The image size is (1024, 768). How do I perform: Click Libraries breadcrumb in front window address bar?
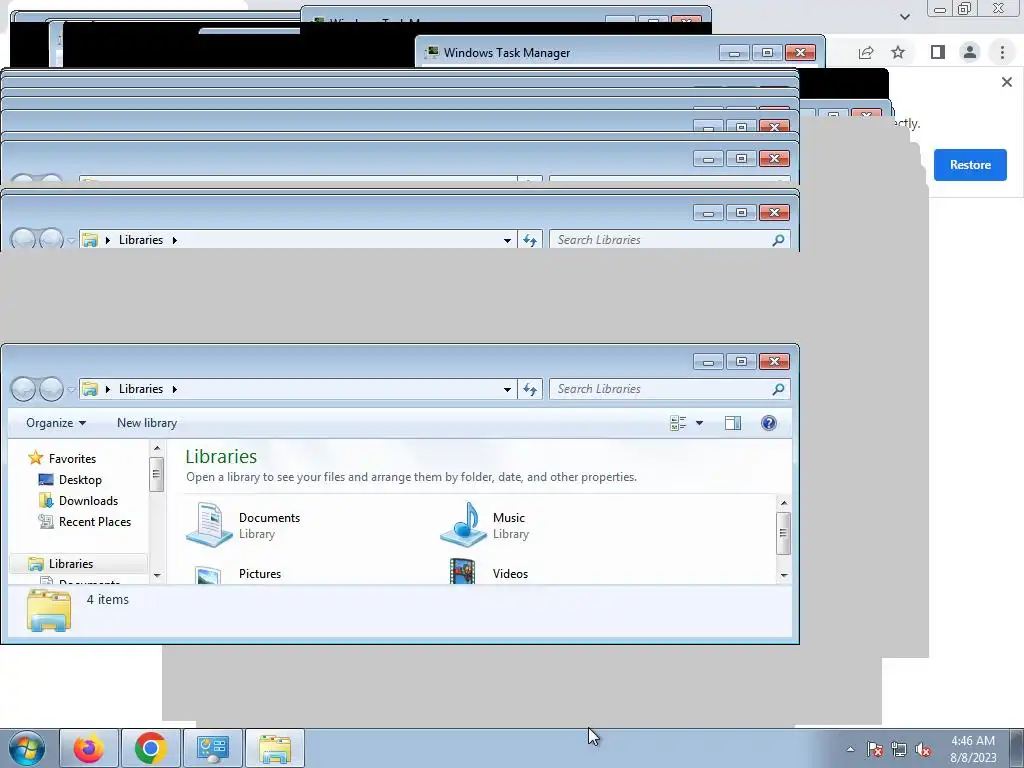click(x=141, y=389)
